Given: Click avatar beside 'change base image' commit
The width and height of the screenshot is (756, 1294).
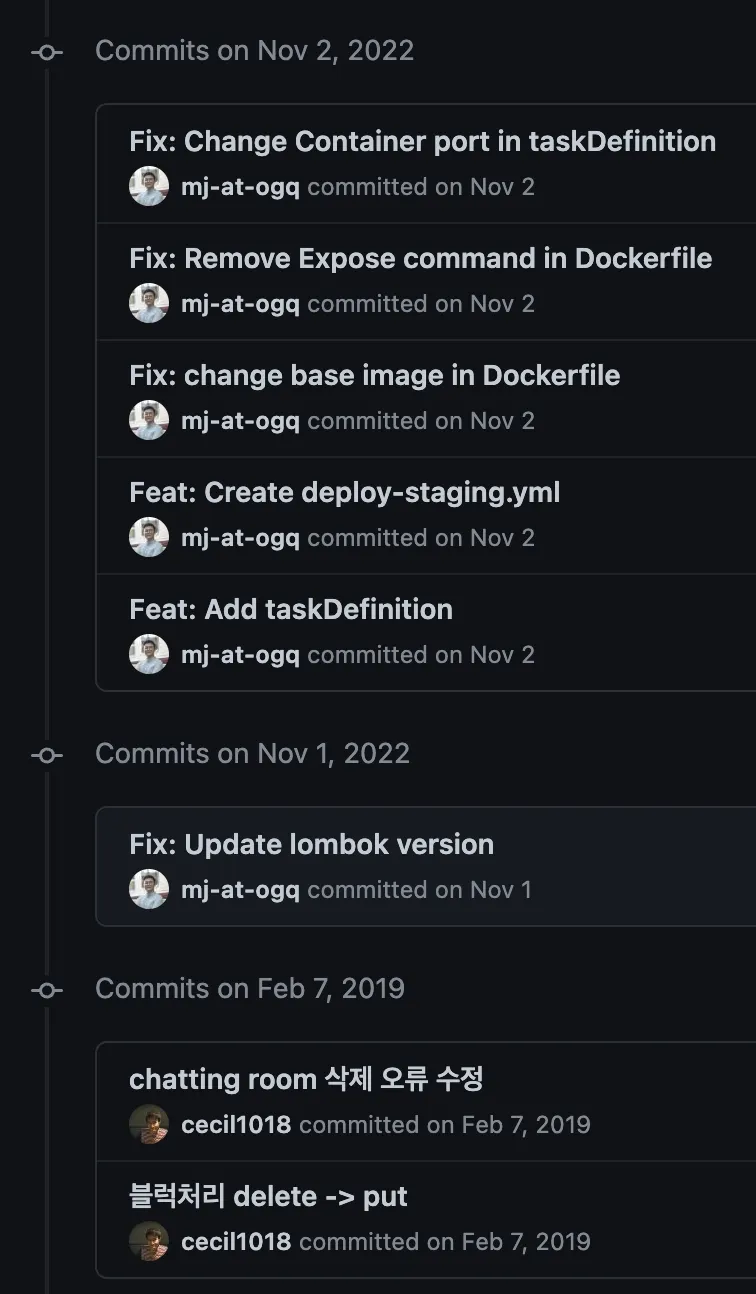Looking at the screenshot, I should [149, 421].
